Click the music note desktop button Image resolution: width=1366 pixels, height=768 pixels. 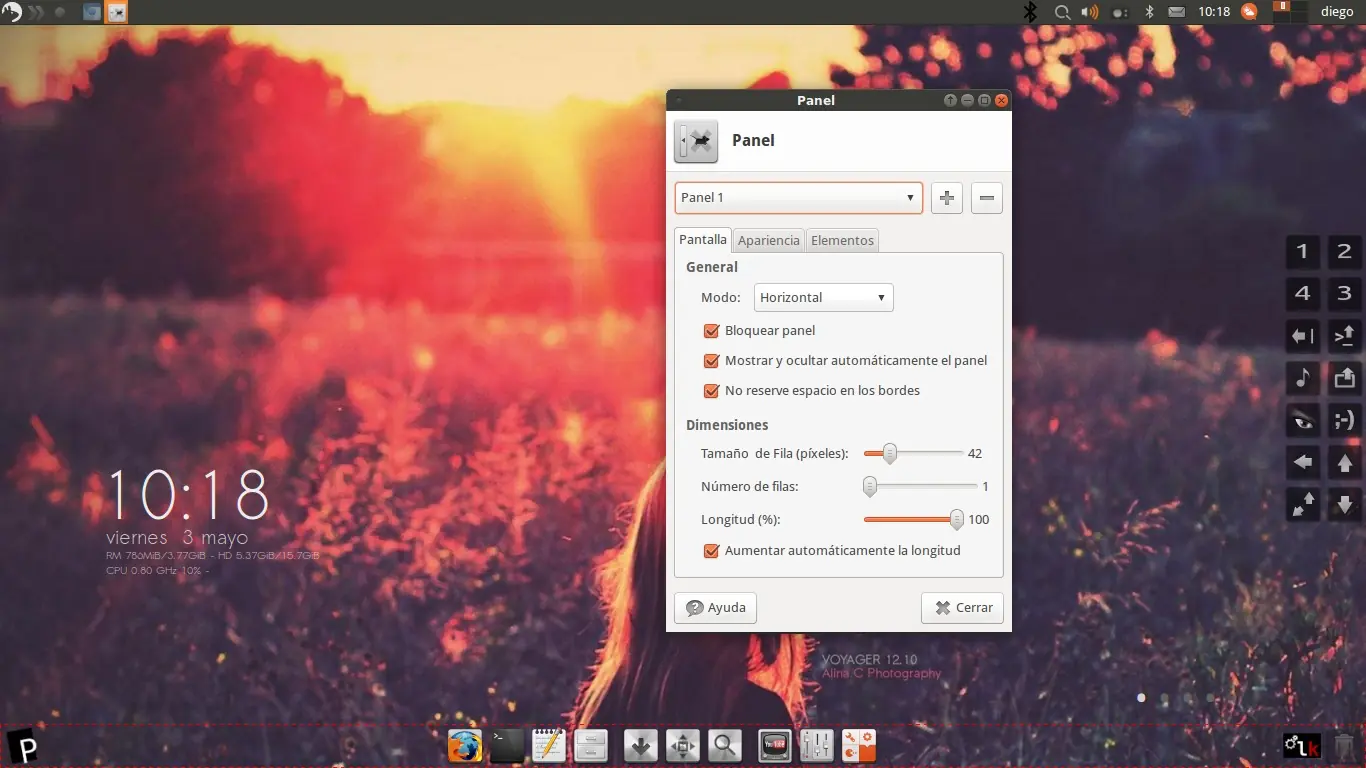point(1302,378)
